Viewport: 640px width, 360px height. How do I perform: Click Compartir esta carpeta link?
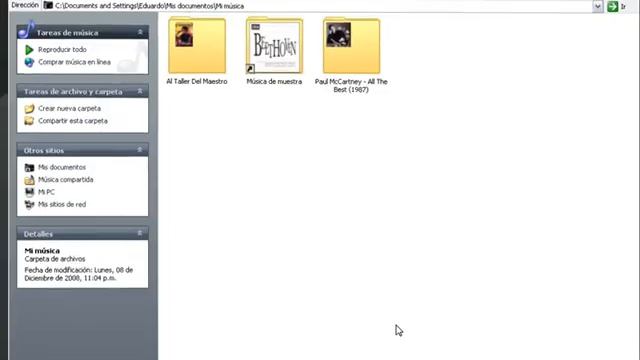(73, 121)
